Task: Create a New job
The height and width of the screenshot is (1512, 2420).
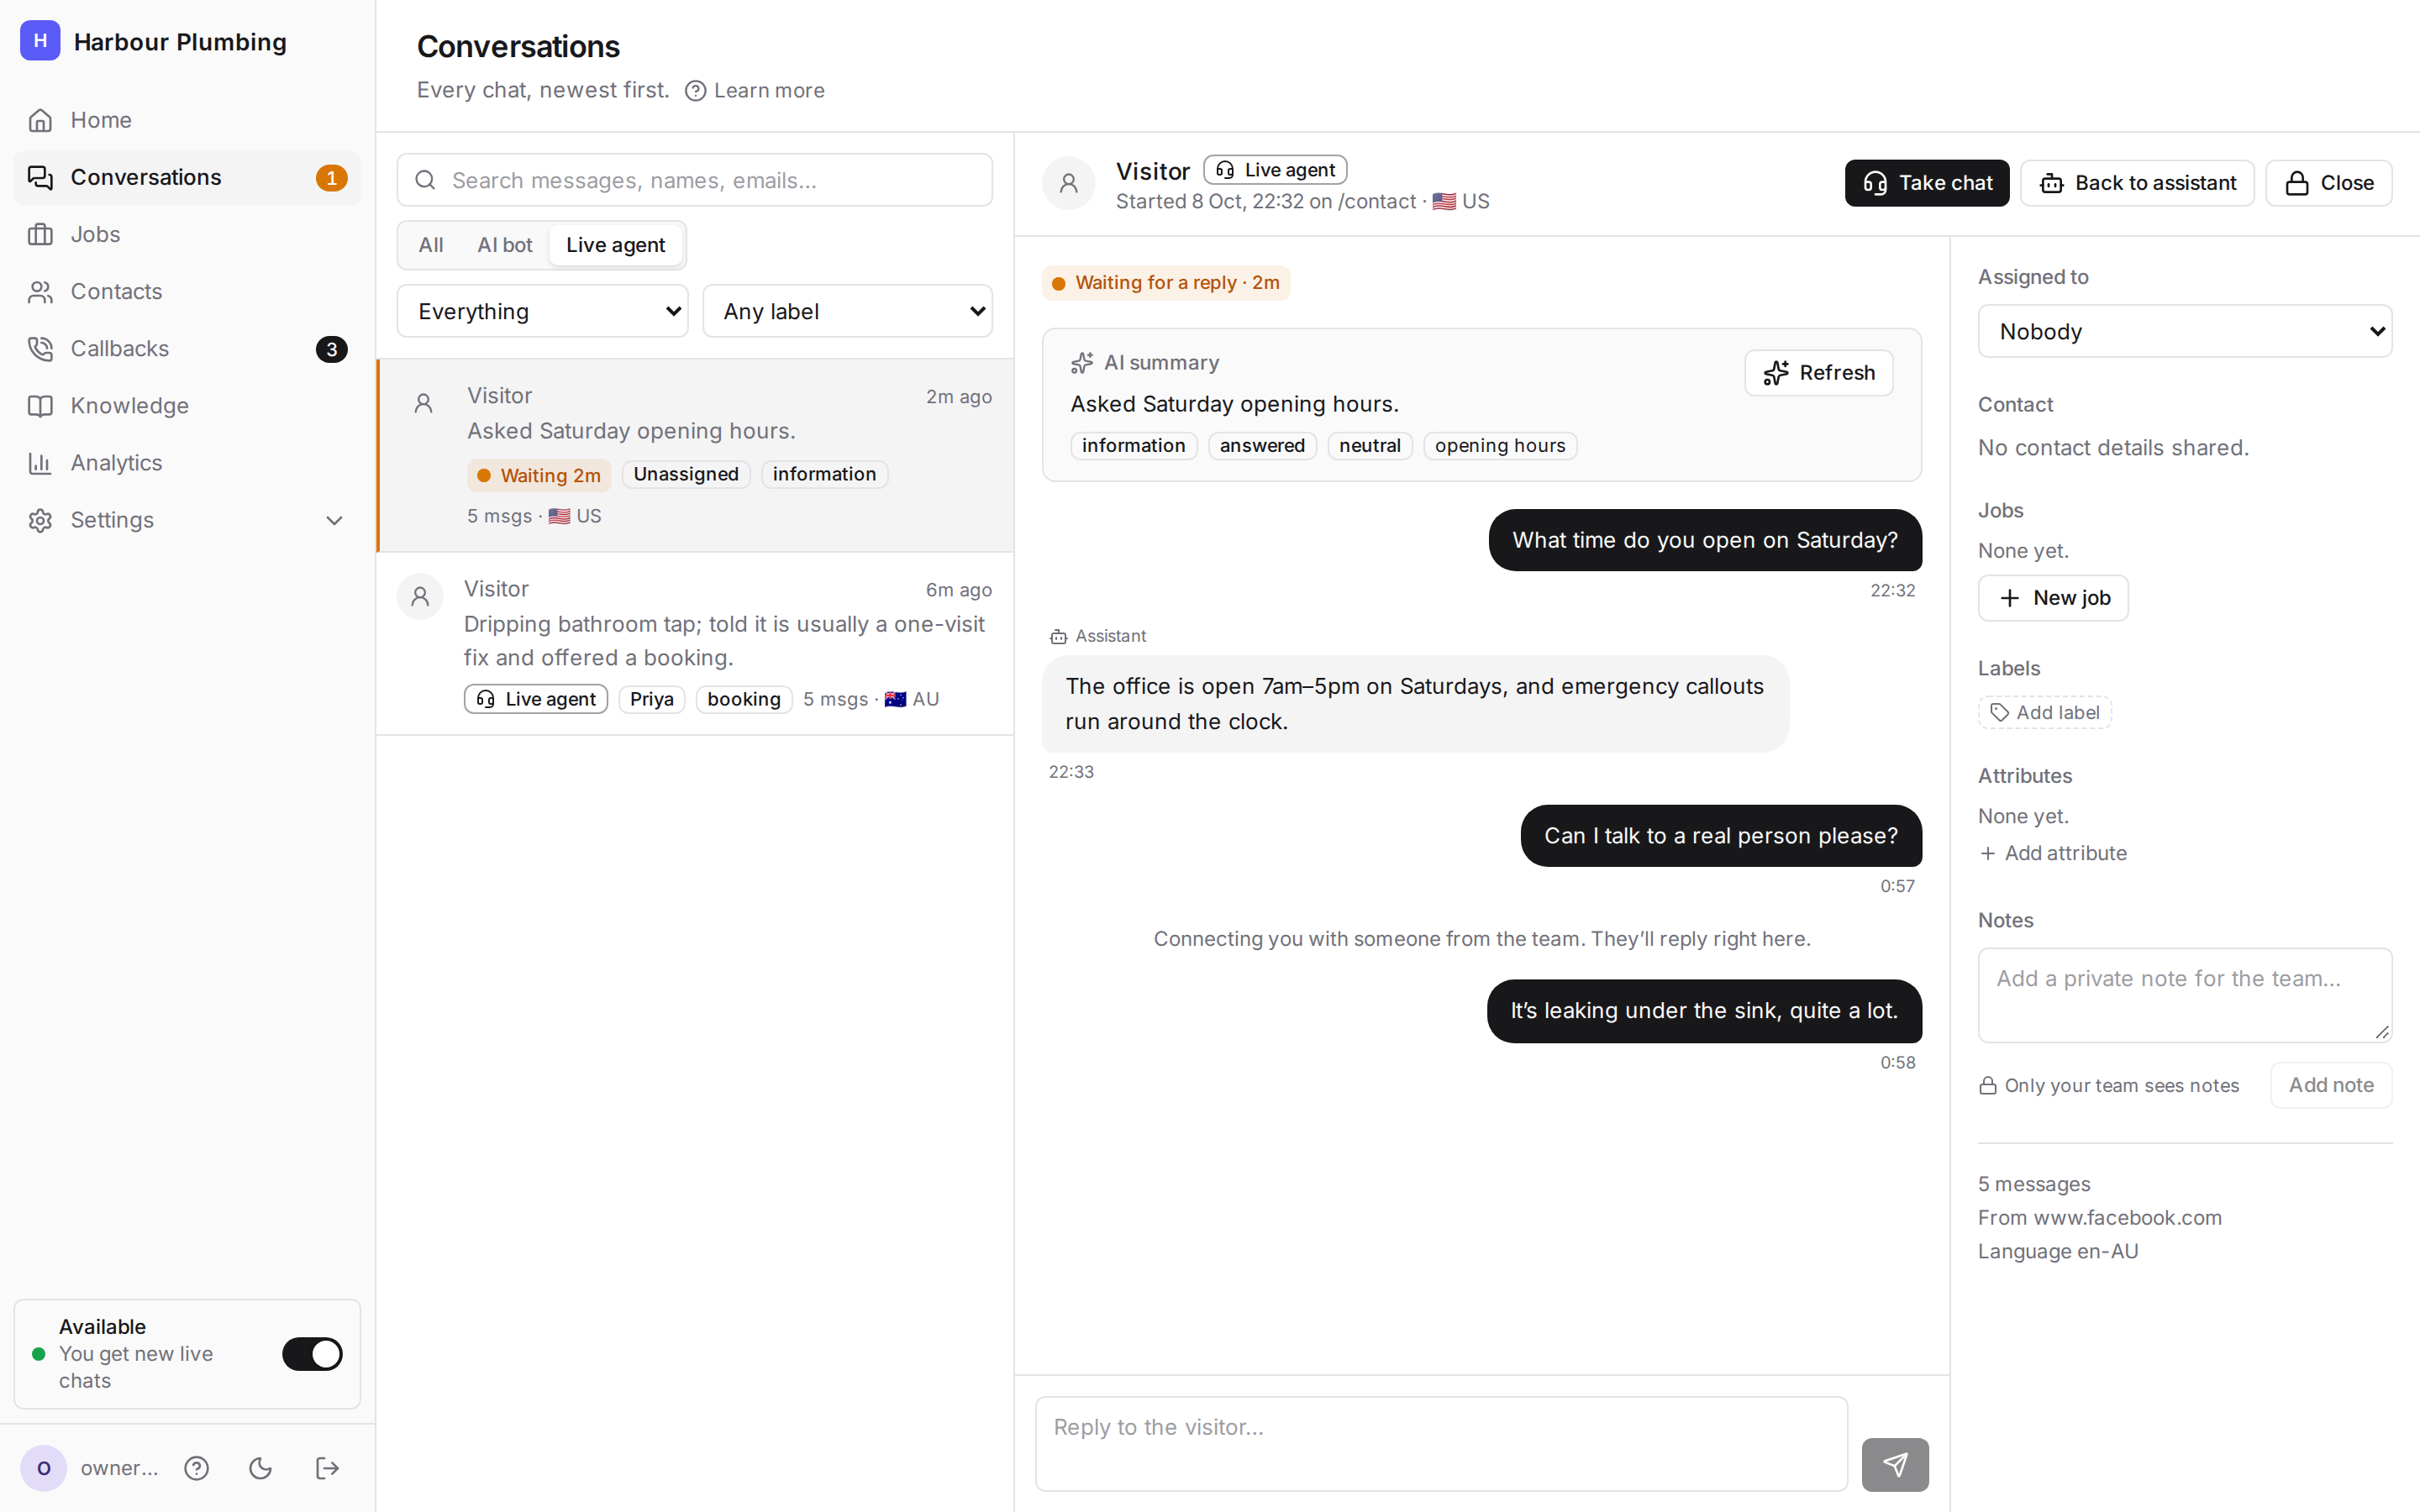Action: tap(2054, 598)
